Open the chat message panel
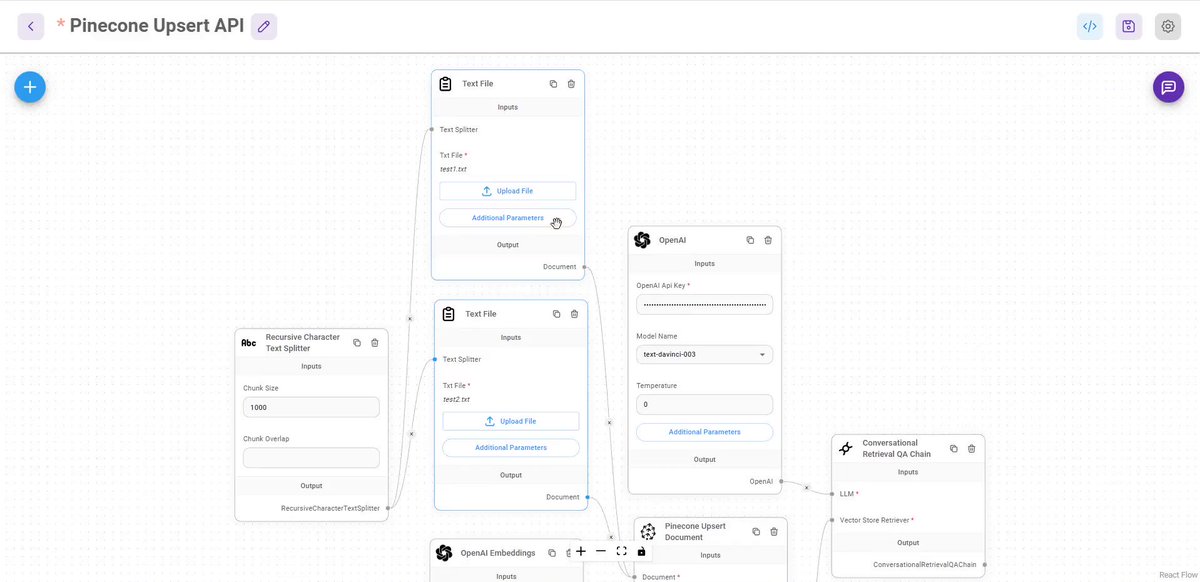Screen dimensions: 1200x582 [x=1168, y=87]
